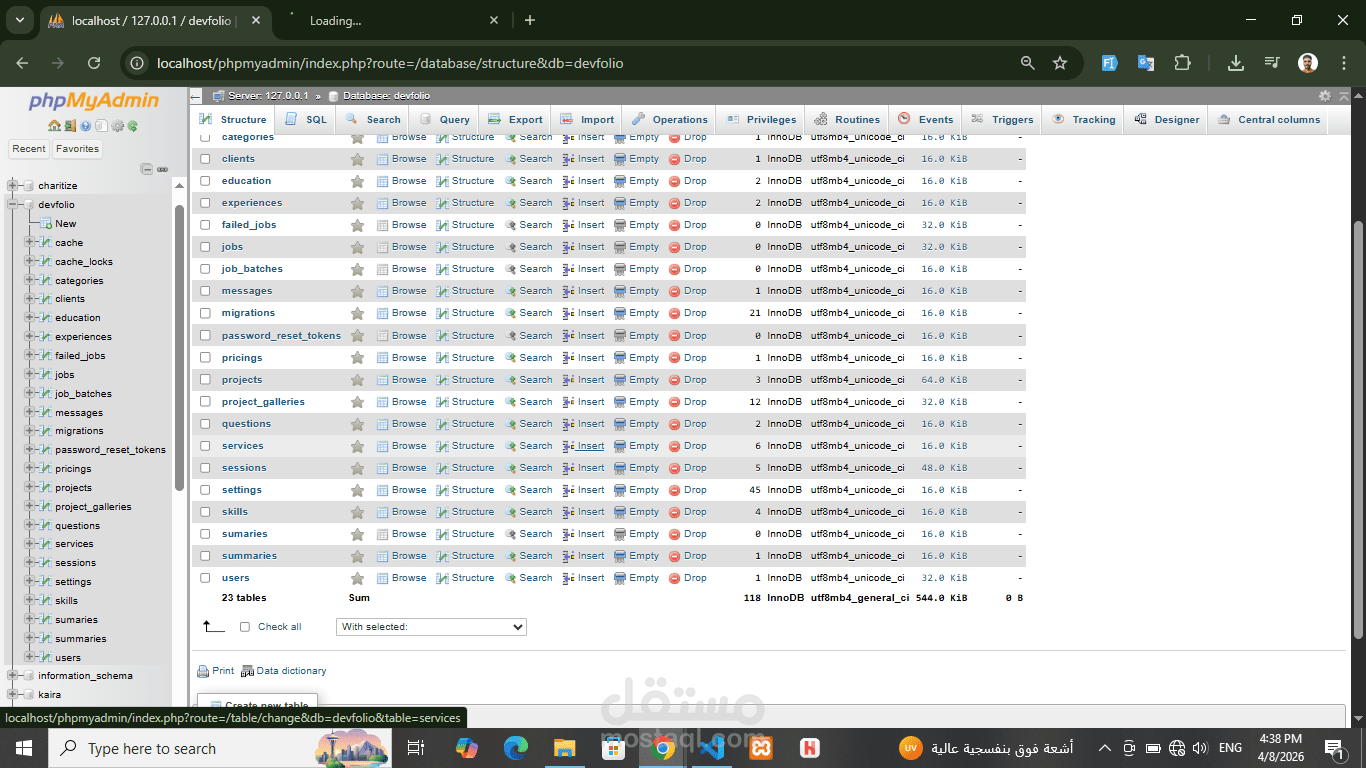Click the link with main panel chain icon
The height and width of the screenshot is (768, 1366).
pos(162,169)
